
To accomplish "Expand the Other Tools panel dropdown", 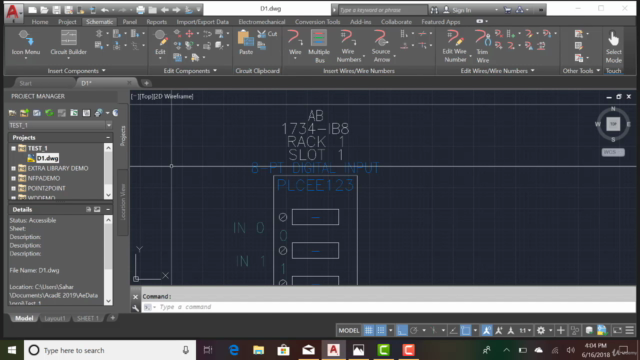I will [598, 71].
